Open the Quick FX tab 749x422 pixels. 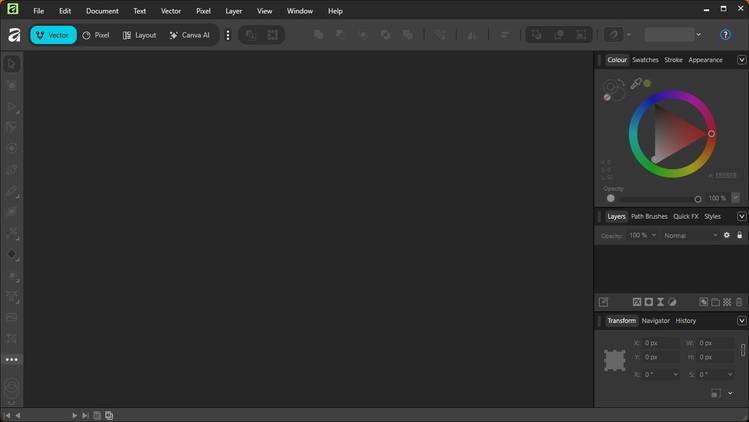(685, 216)
